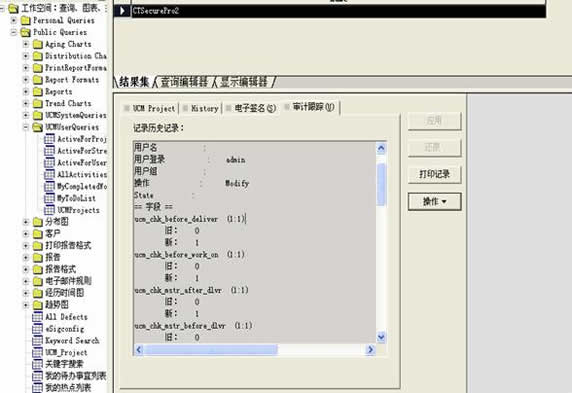Click the AllActivities query icon
Screen dimensions: 572x393
click(49, 174)
